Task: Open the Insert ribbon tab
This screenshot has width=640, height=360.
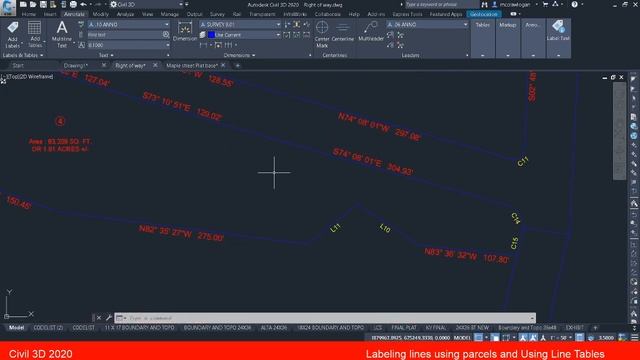Action: [x=50, y=14]
